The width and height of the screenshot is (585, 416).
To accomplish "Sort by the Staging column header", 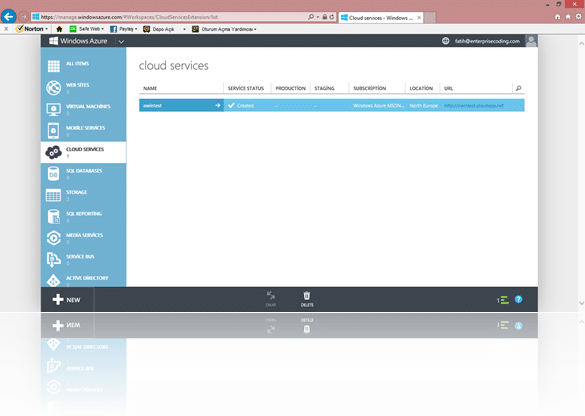I will [x=324, y=88].
